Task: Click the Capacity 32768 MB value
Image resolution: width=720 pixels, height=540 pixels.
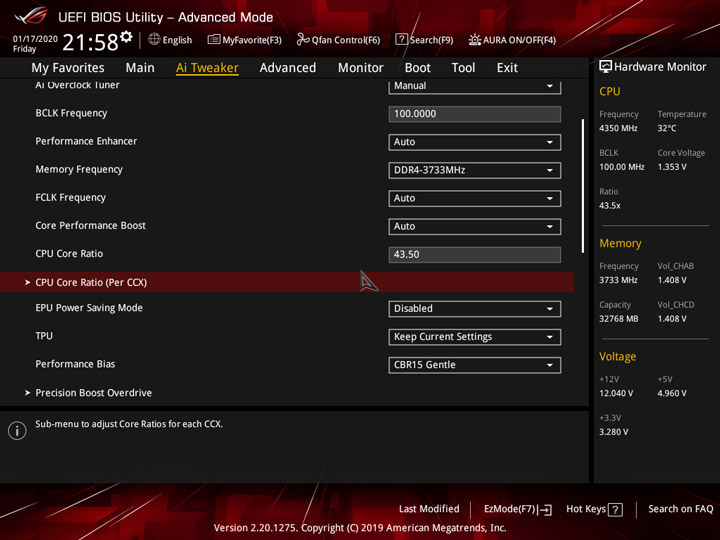Action: 619,319
